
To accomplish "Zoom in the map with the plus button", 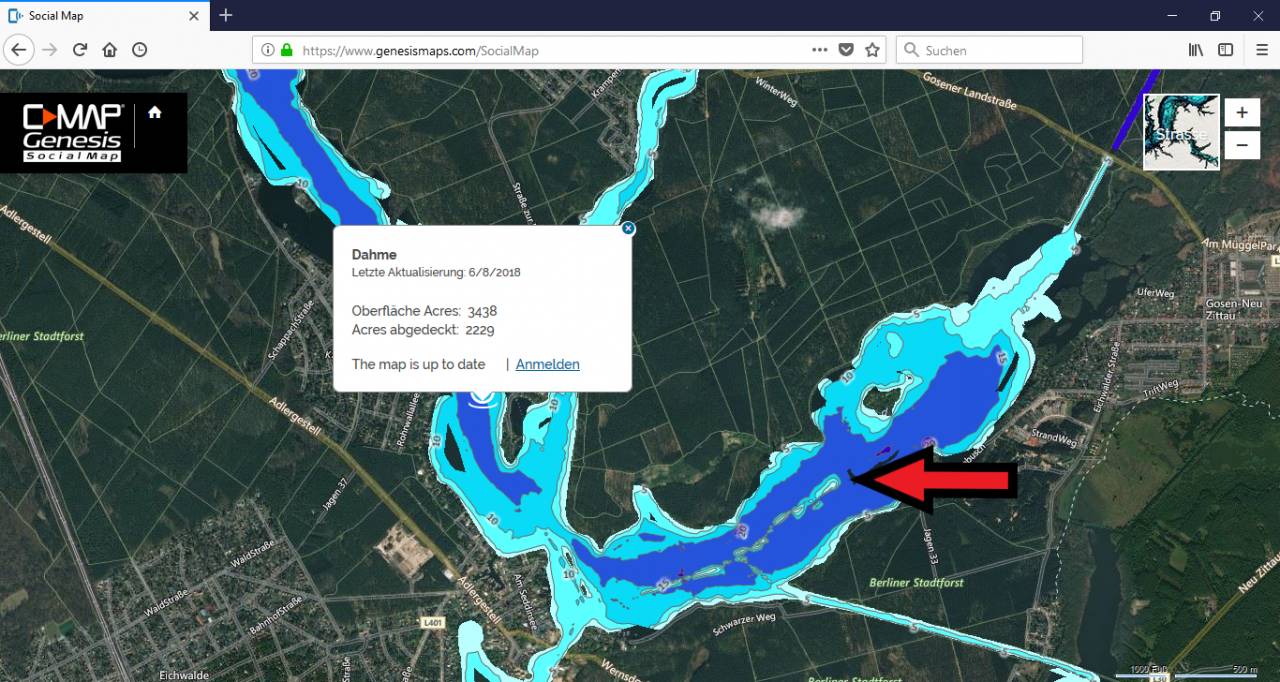I will [x=1242, y=113].
